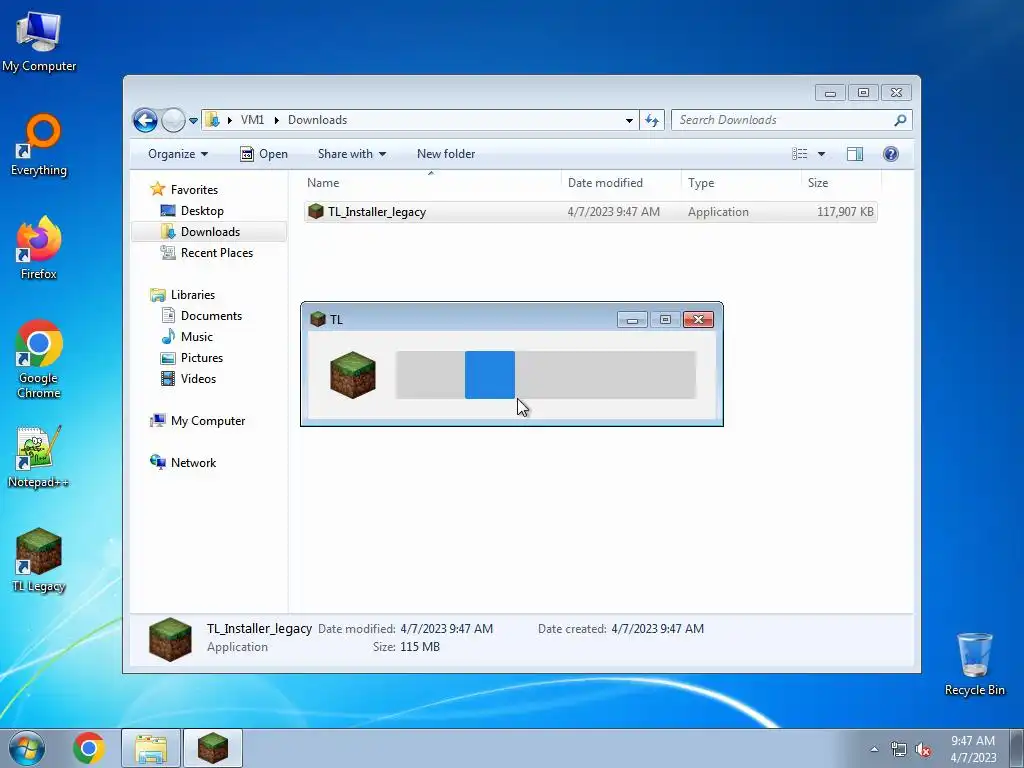Select the TL_Installer_legacy file row

coord(590,212)
